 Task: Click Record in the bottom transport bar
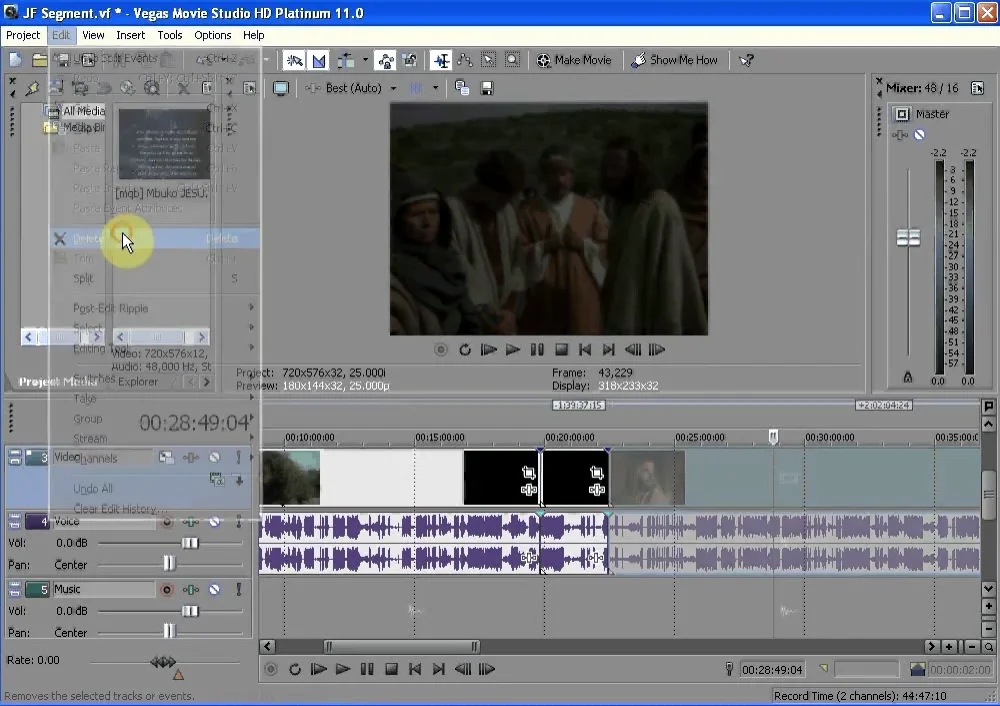[x=270, y=669]
